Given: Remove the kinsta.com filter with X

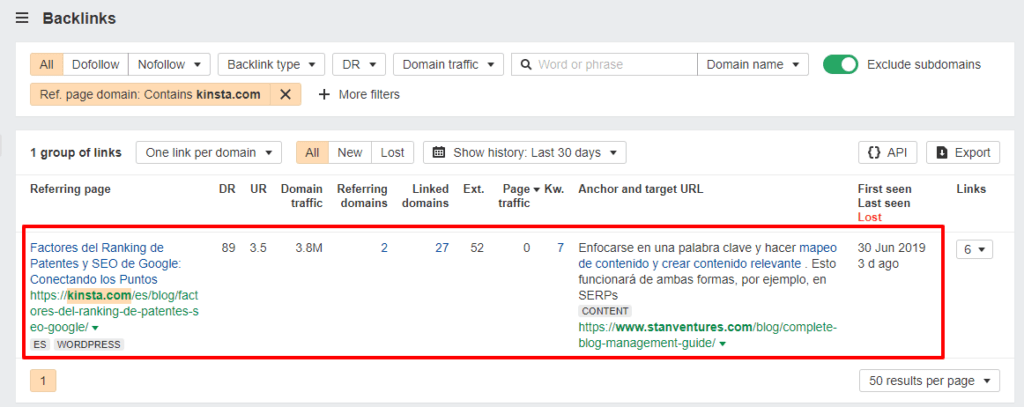Looking at the screenshot, I should (285, 94).
